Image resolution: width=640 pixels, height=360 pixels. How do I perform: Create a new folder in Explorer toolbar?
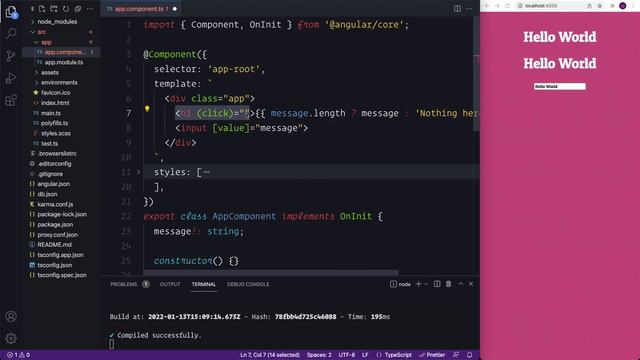click(x=54, y=9)
